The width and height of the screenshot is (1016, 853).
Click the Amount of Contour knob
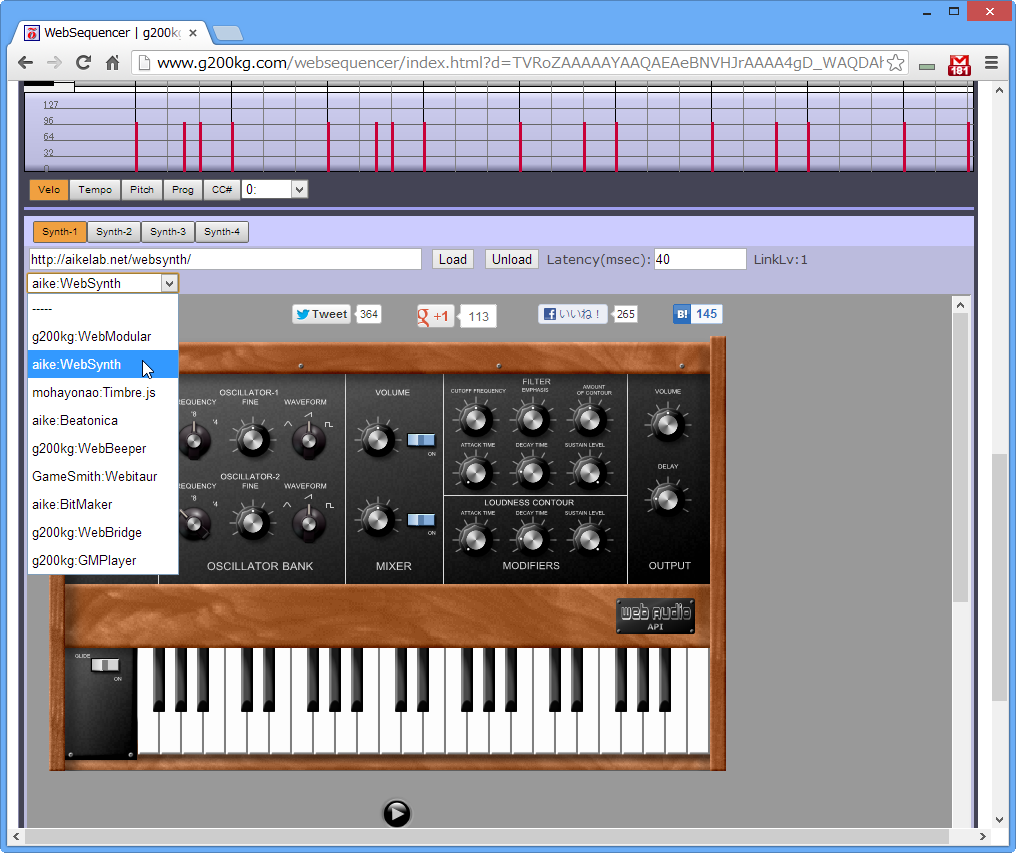click(x=589, y=419)
